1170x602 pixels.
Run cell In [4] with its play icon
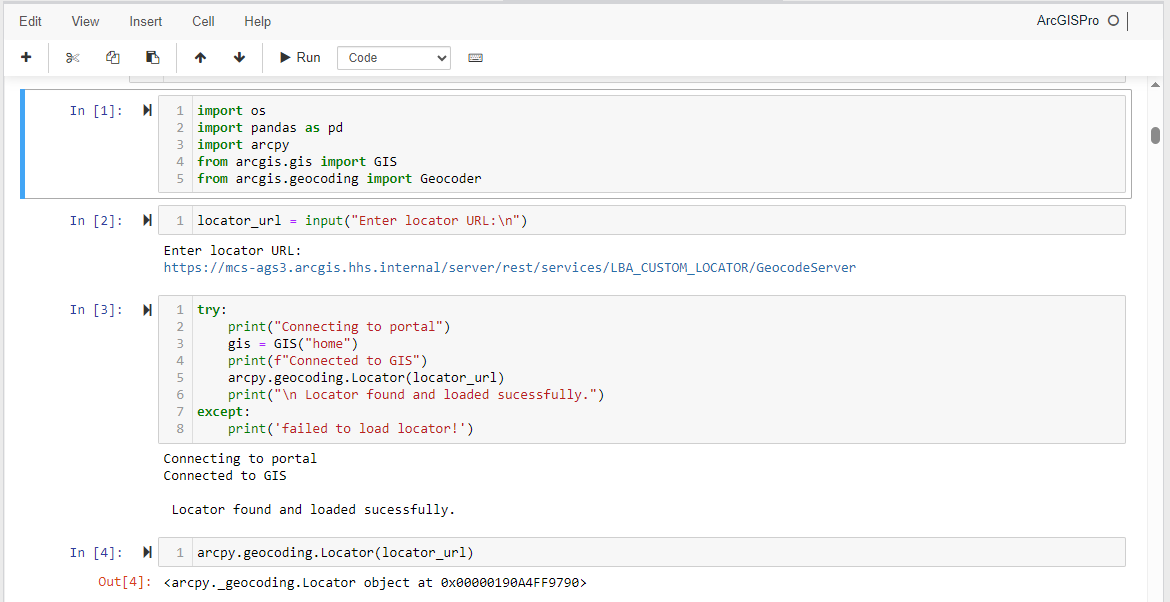[x=146, y=552]
